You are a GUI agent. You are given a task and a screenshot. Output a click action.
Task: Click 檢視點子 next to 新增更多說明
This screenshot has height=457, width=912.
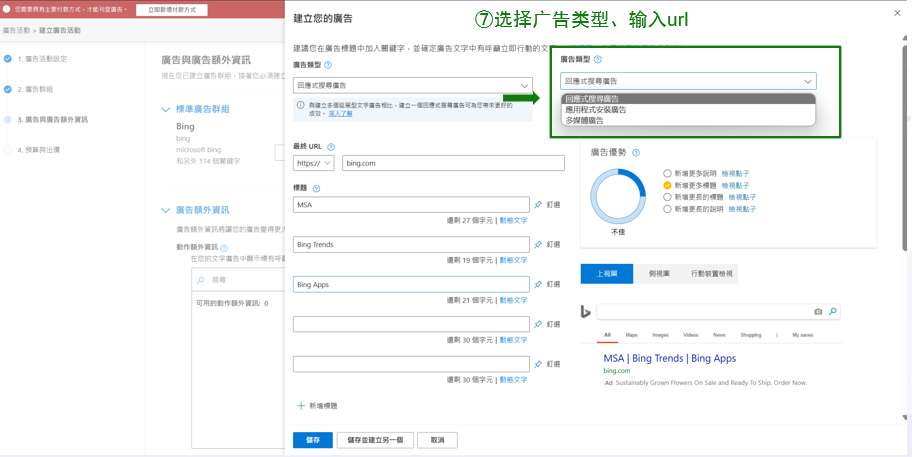click(x=735, y=173)
